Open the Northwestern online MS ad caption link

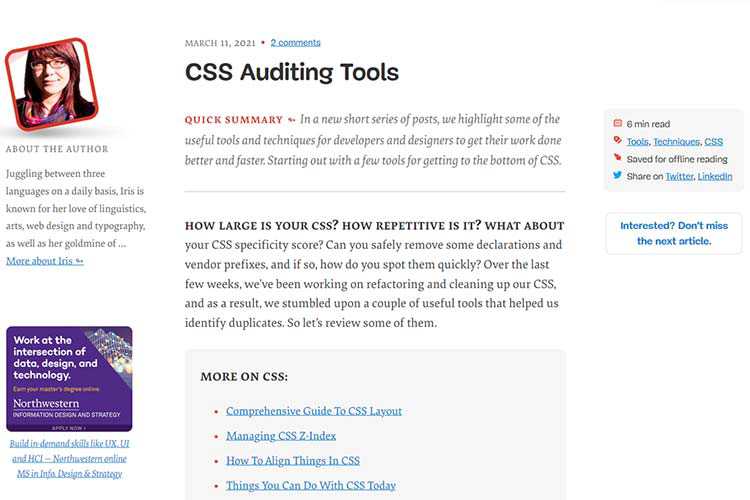tap(69, 459)
